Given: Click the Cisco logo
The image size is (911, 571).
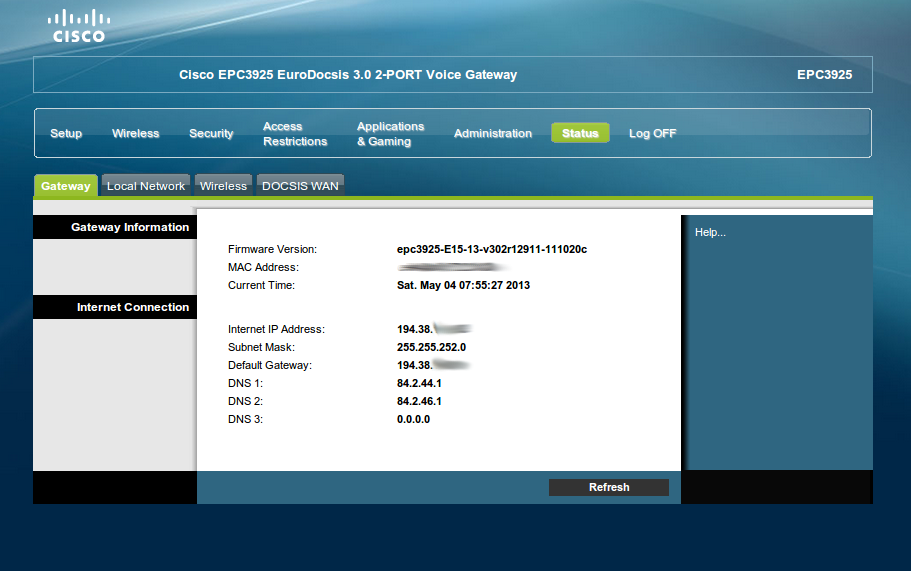Looking at the screenshot, I should coord(78,27).
